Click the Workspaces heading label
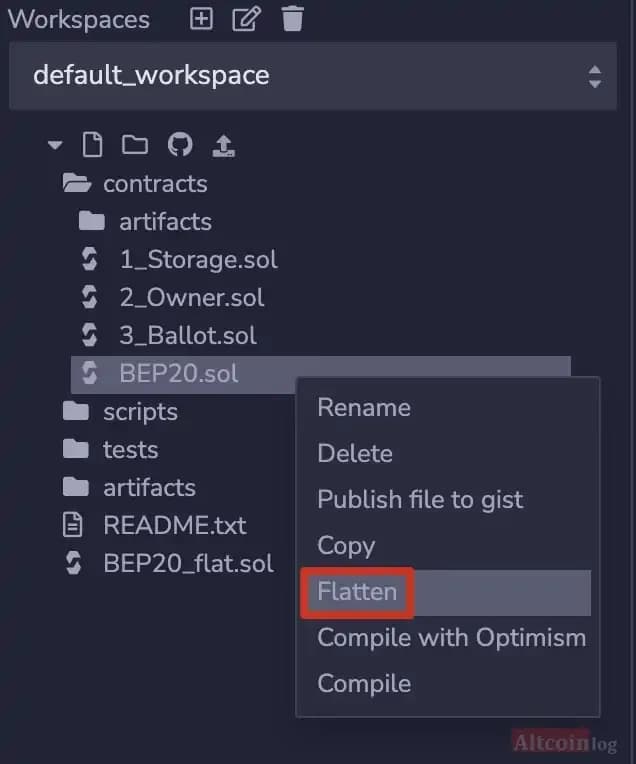This screenshot has width=636, height=764. coord(78,20)
